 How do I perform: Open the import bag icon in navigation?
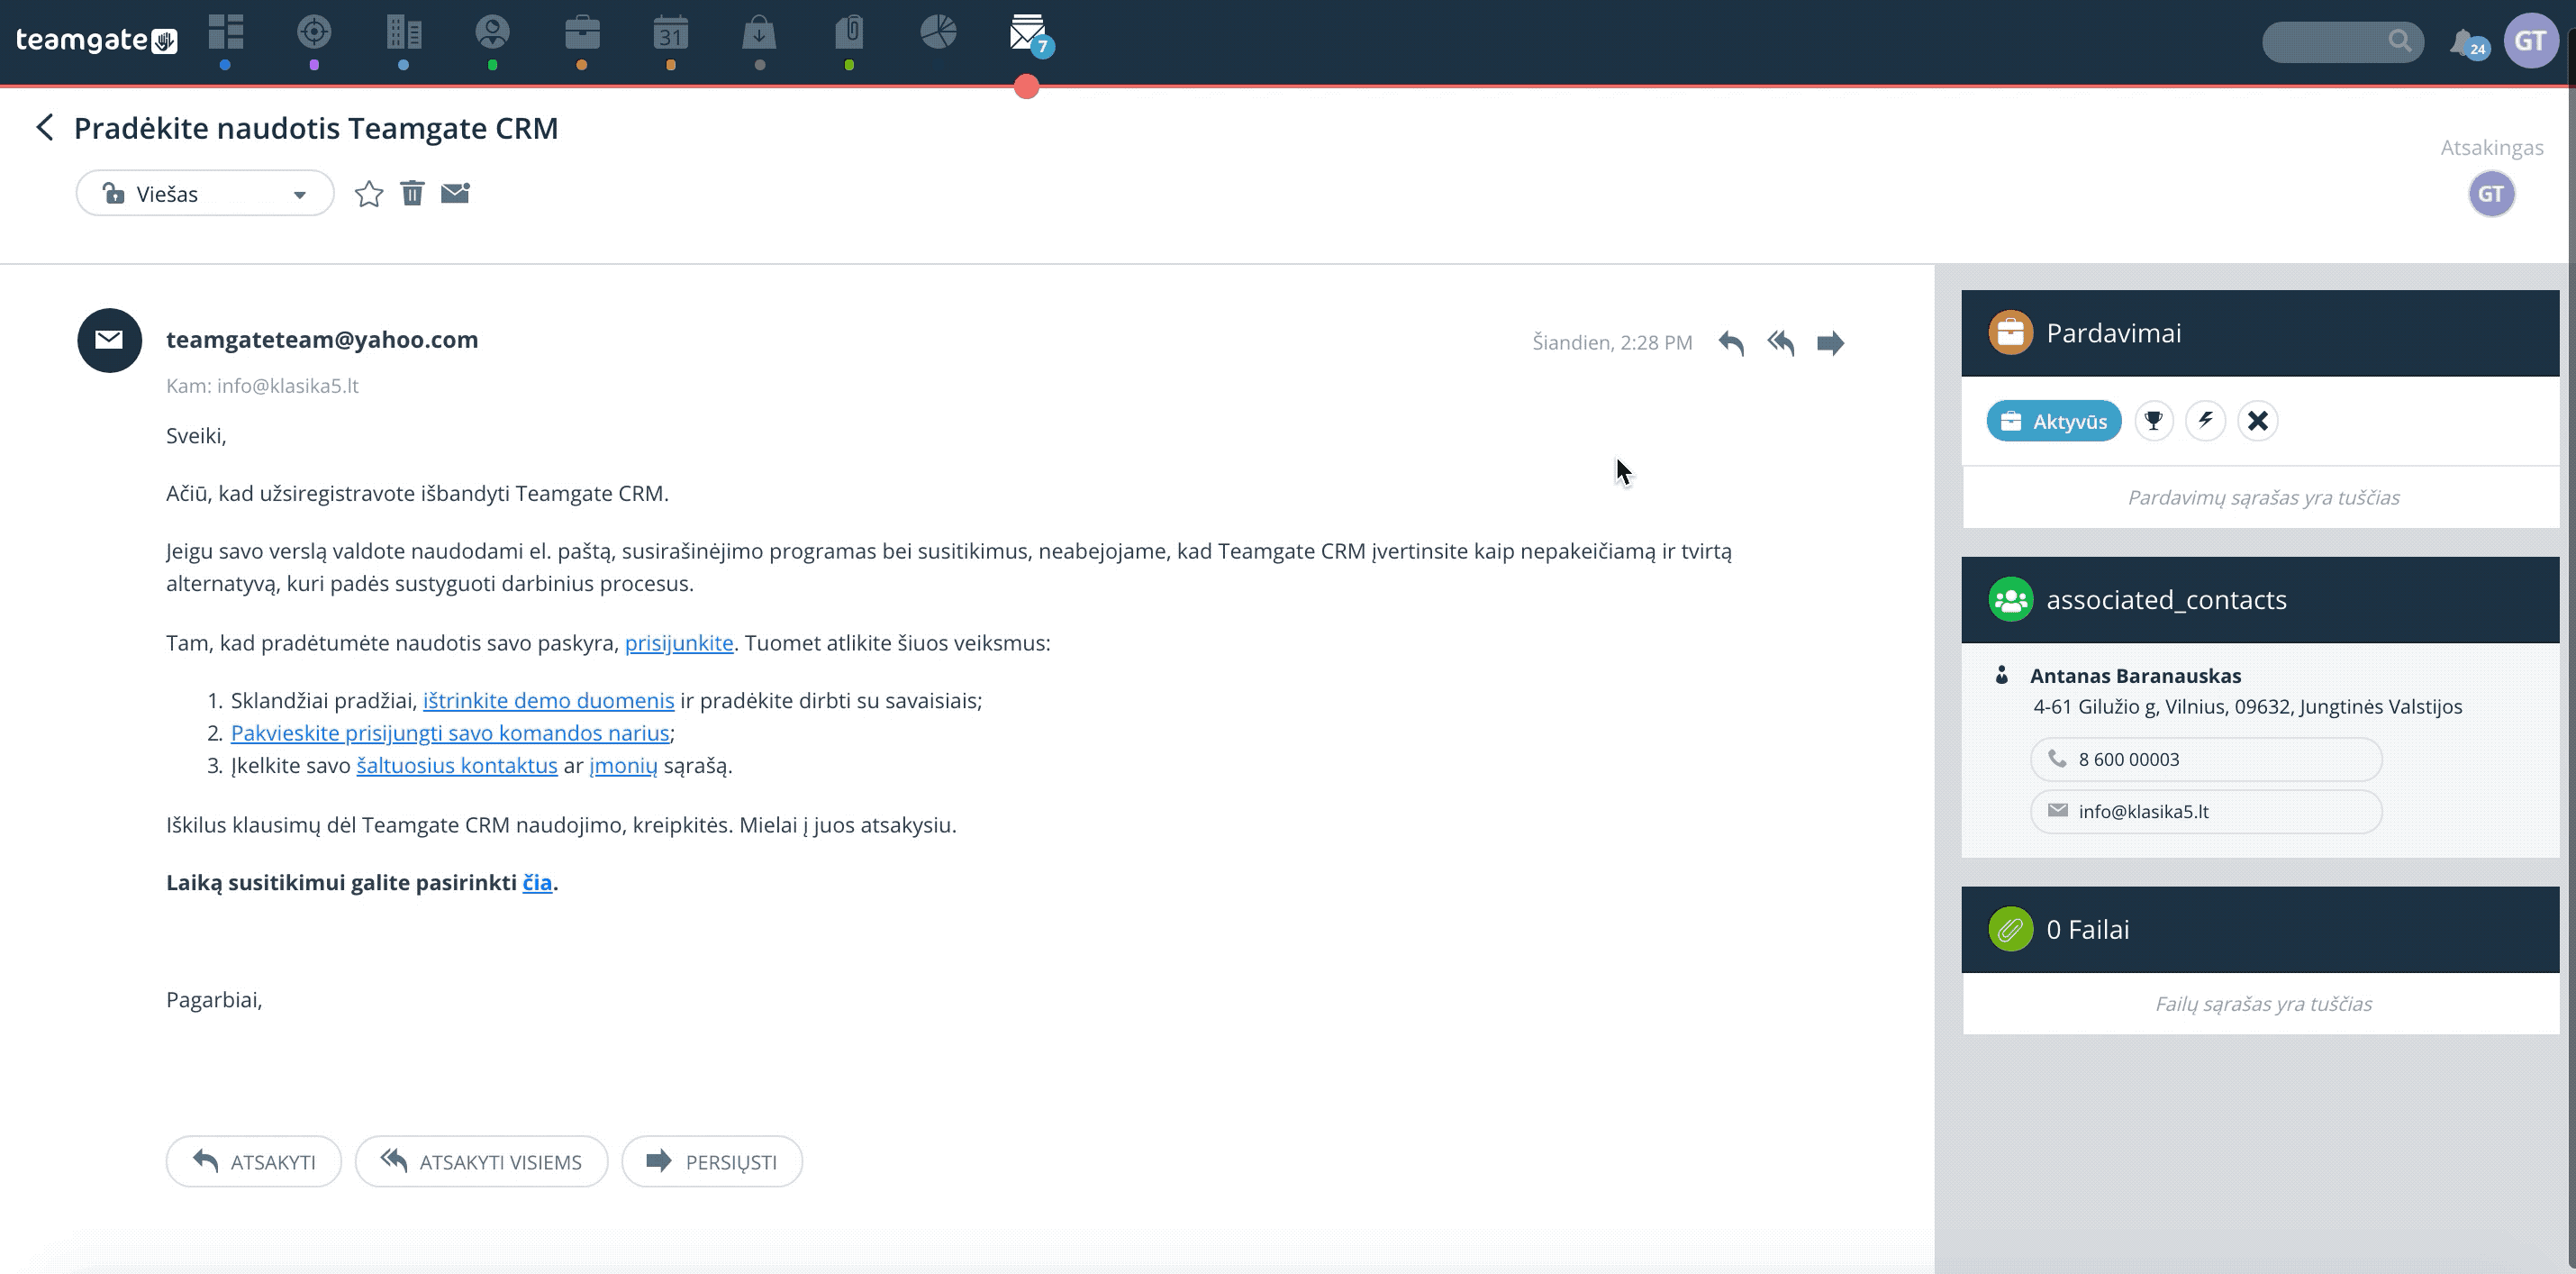click(x=759, y=33)
